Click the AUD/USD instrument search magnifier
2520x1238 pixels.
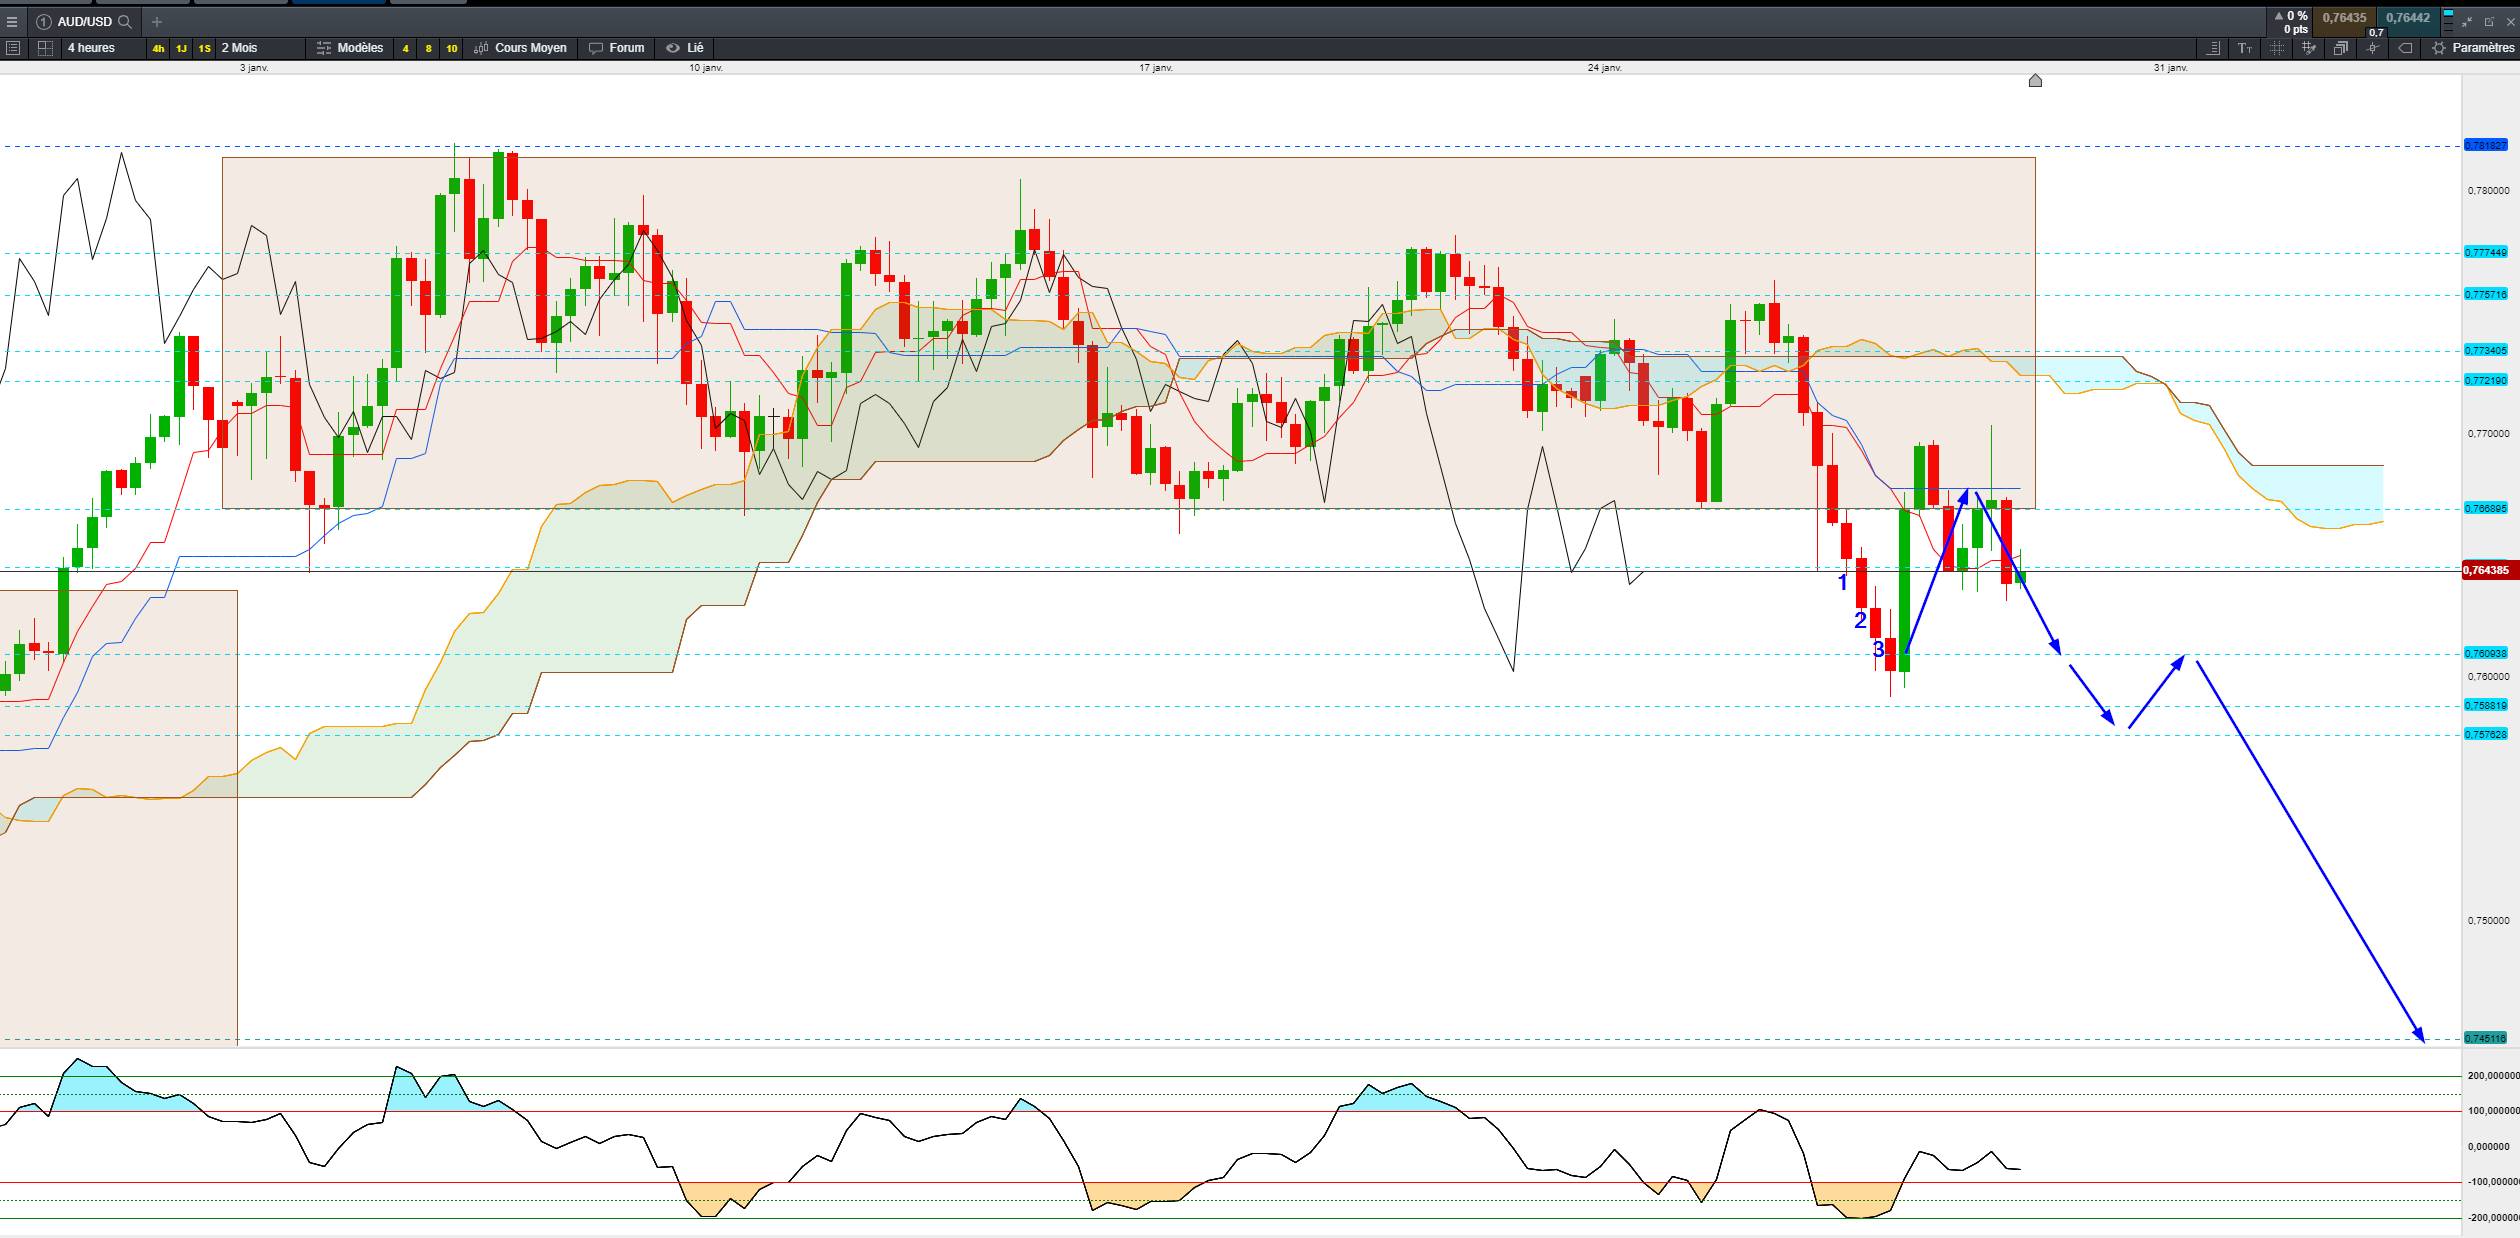pyautogui.click(x=125, y=21)
